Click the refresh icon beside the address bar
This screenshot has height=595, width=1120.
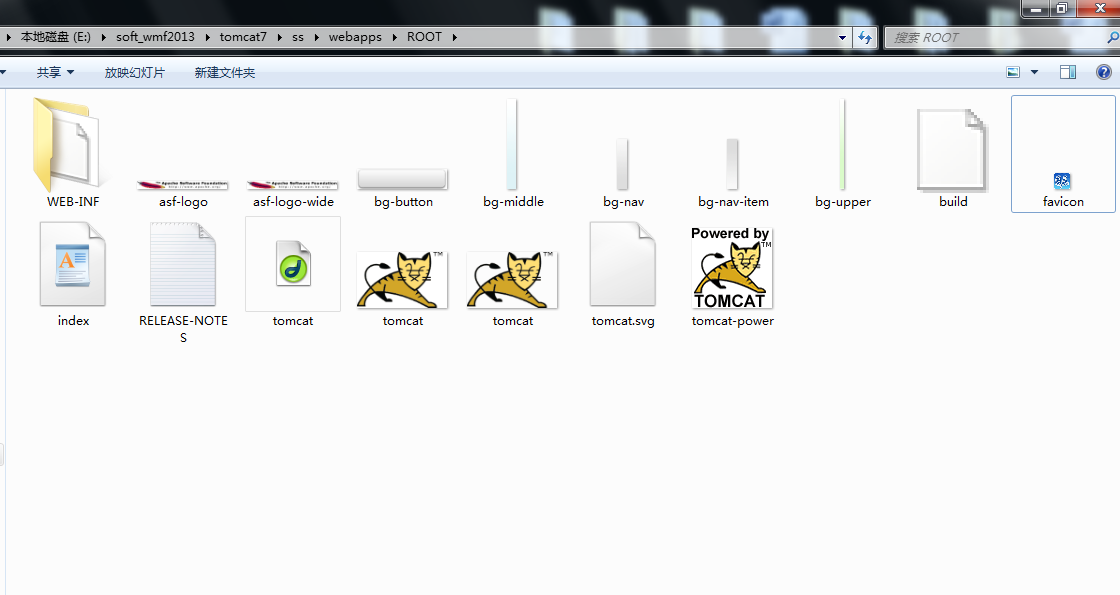click(865, 37)
